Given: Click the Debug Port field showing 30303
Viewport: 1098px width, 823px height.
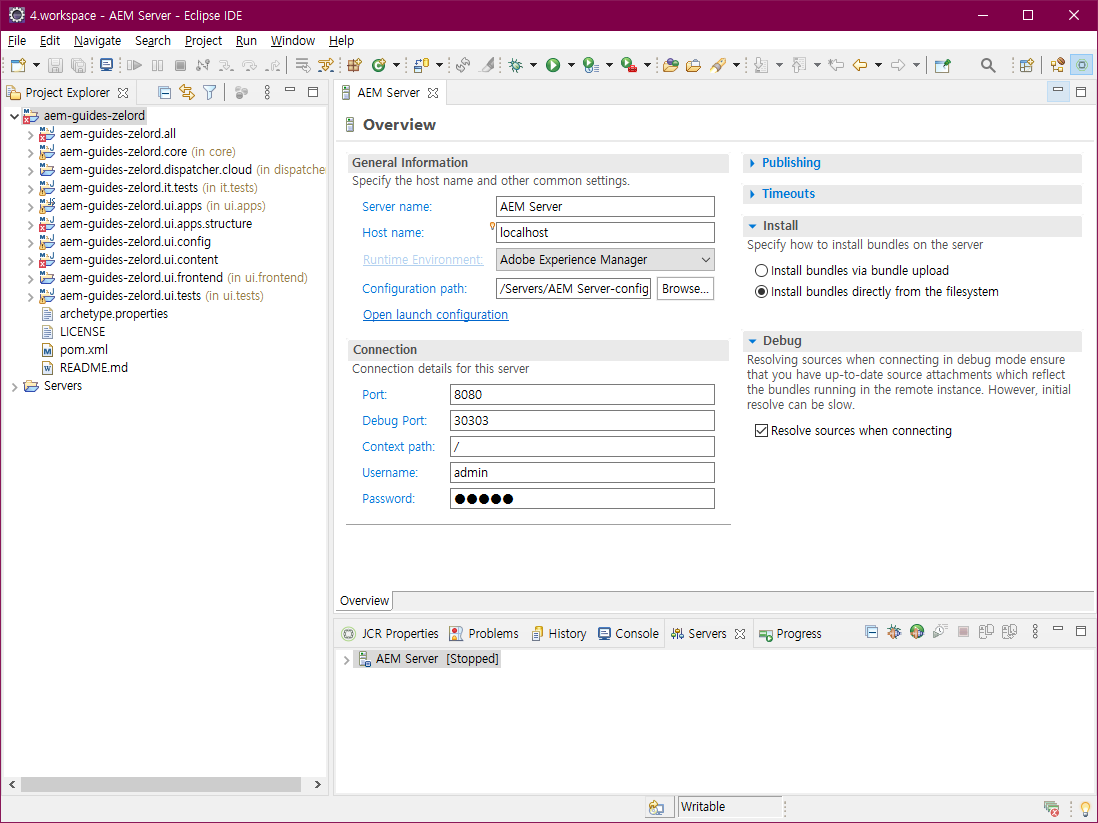Looking at the screenshot, I should click(x=582, y=420).
